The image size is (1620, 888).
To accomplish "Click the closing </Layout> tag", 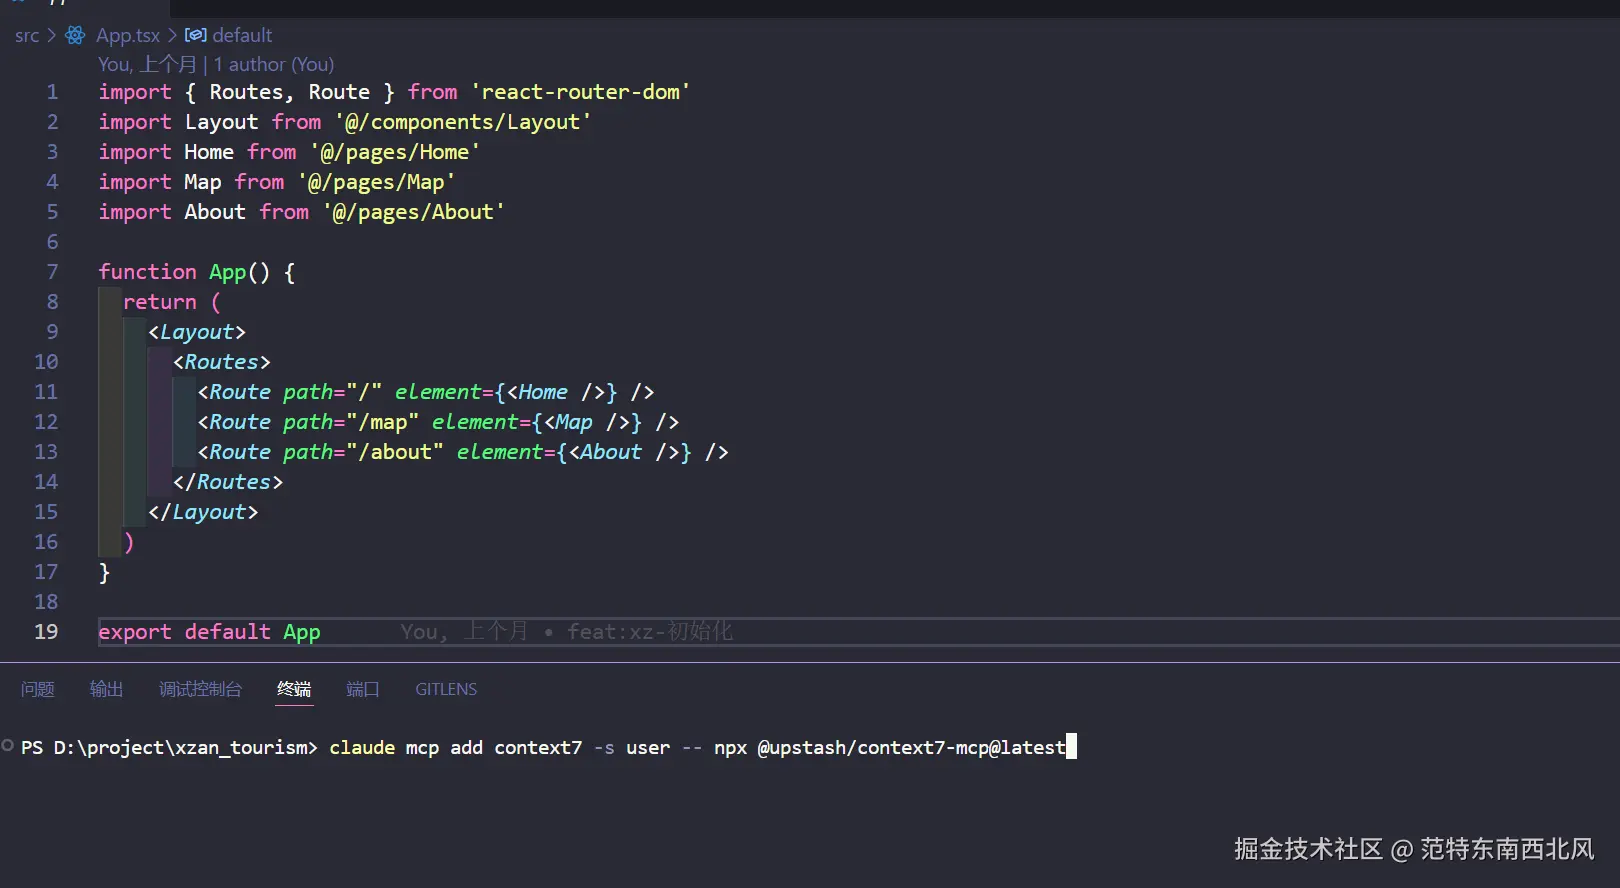I will 203,512.
